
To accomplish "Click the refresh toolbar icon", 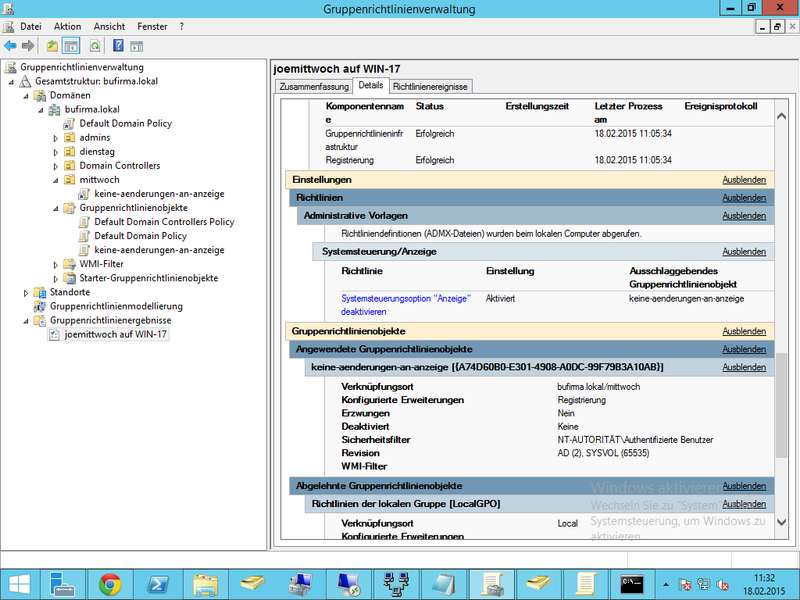I will click(x=96, y=46).
